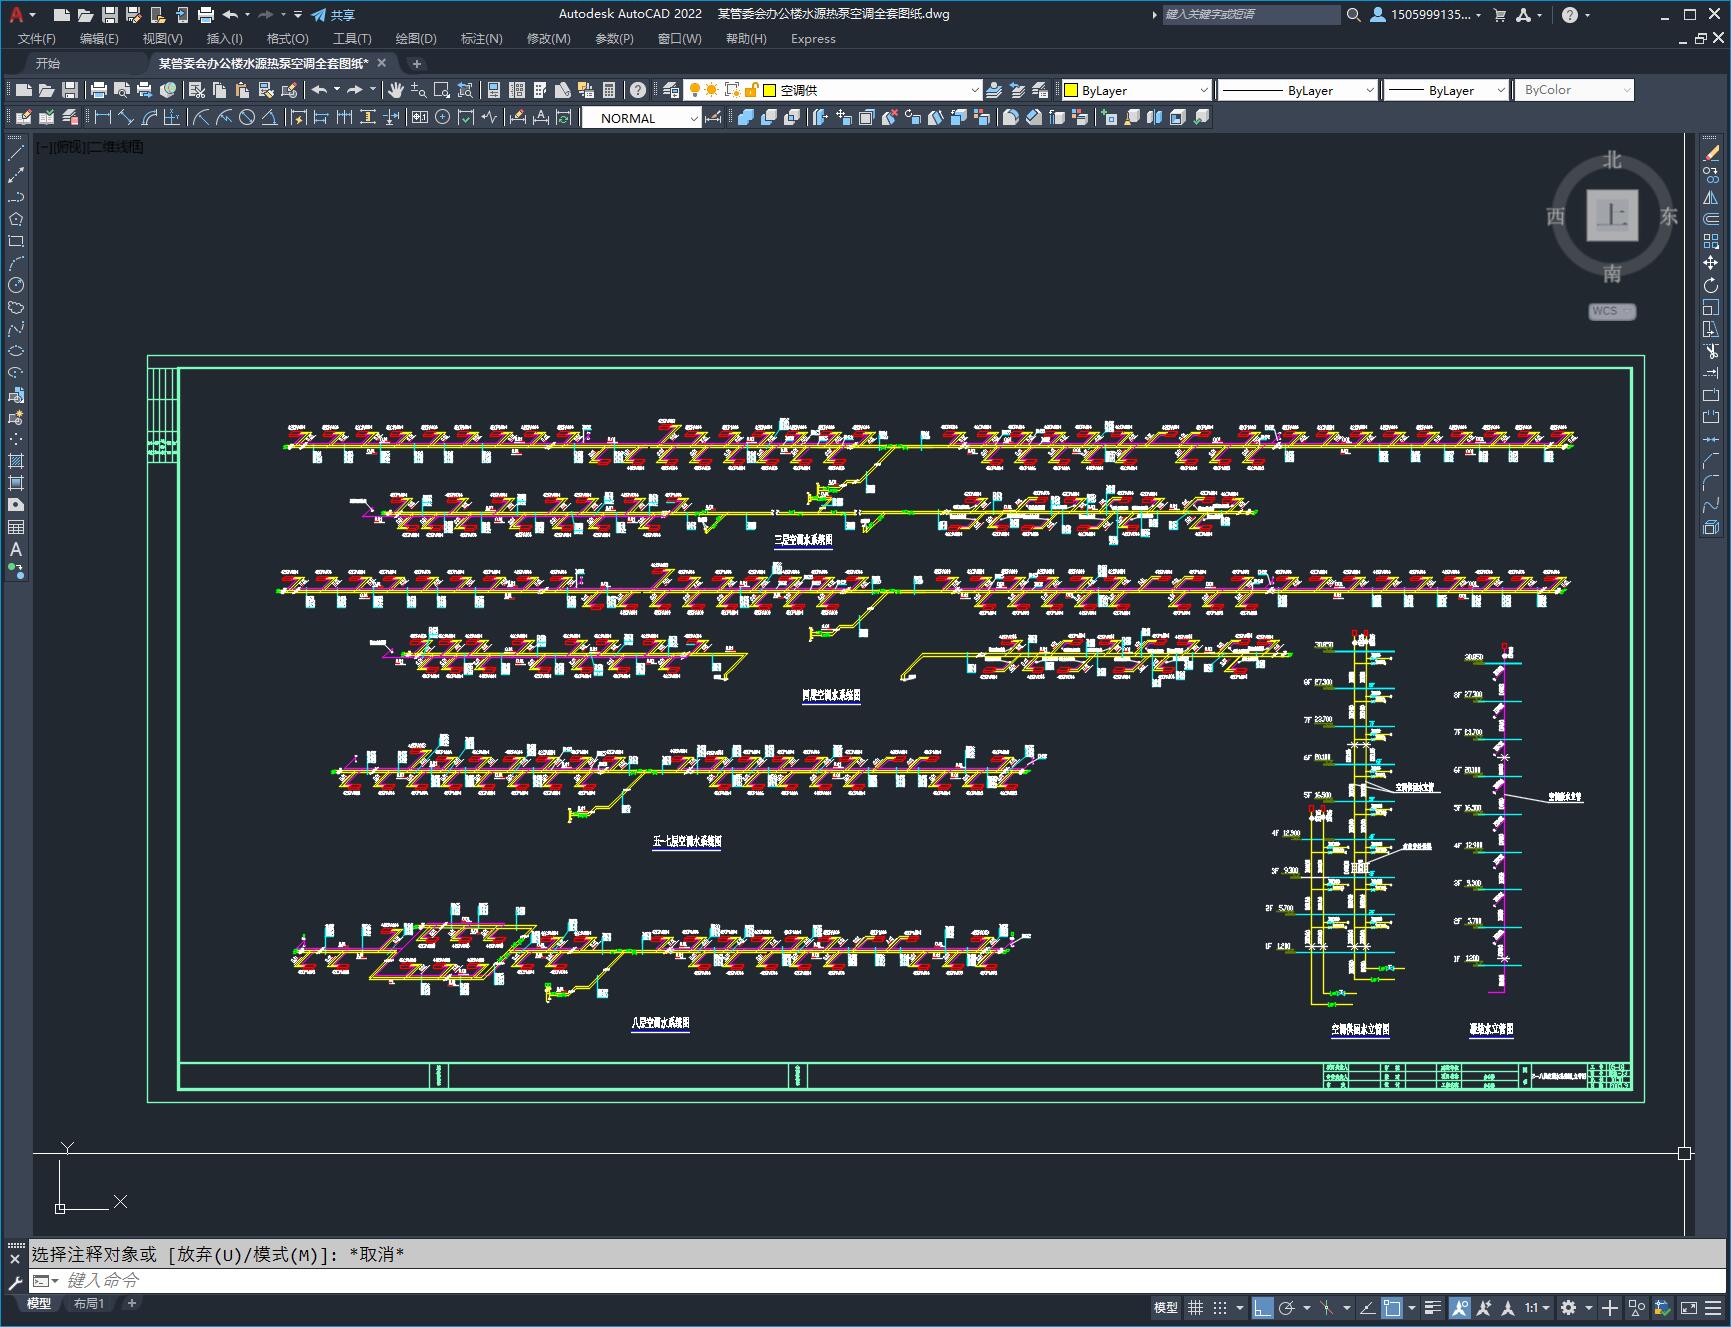The width and height of the screenshot is (1731, 1327).
Task: Switch to the 开始 tab
Action: click(x=48, y=63)
